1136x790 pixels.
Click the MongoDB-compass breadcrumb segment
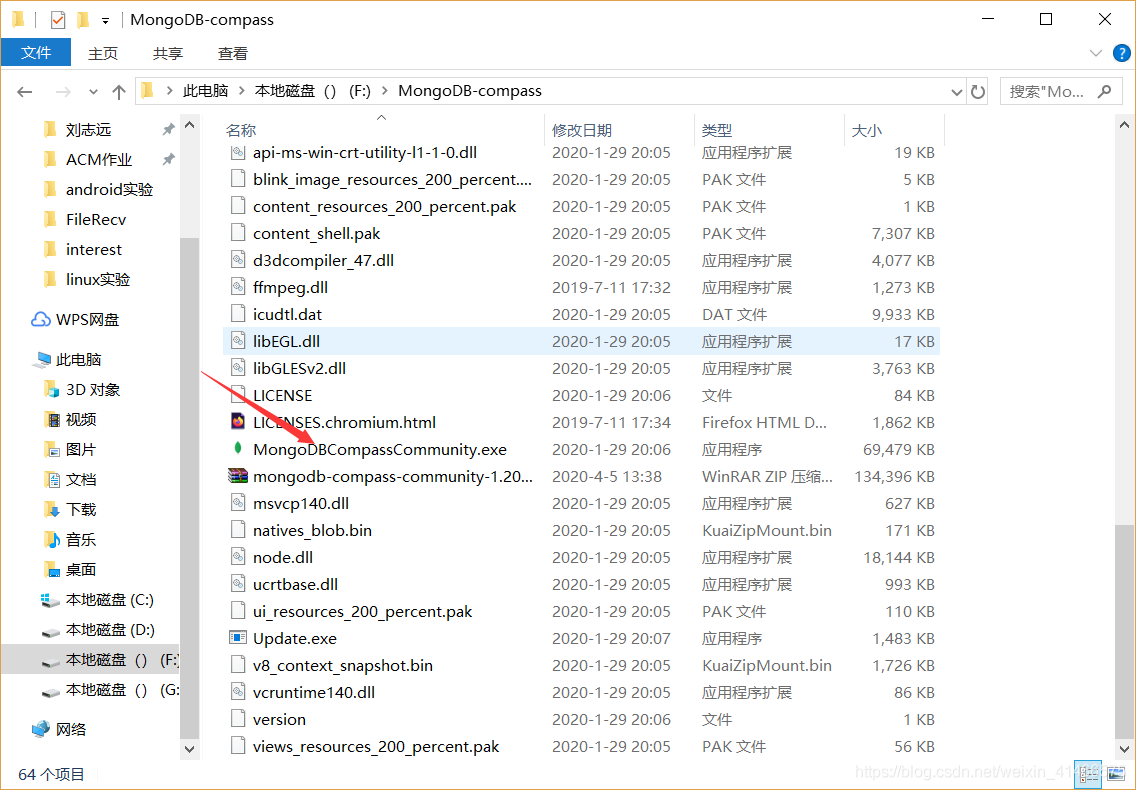(470, 91)
